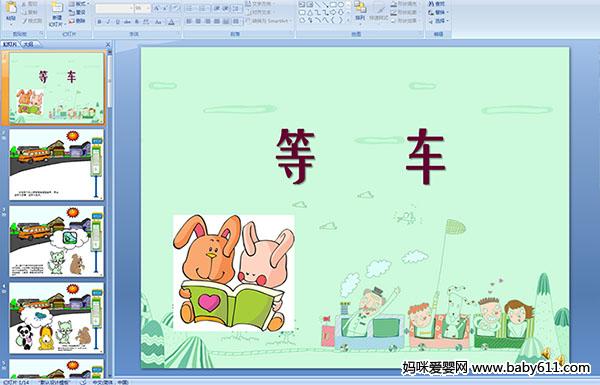The width and height of the screenshot is (600, 385).
Task: Apply Bold formatting with the B icon
Action: [99, 22]
